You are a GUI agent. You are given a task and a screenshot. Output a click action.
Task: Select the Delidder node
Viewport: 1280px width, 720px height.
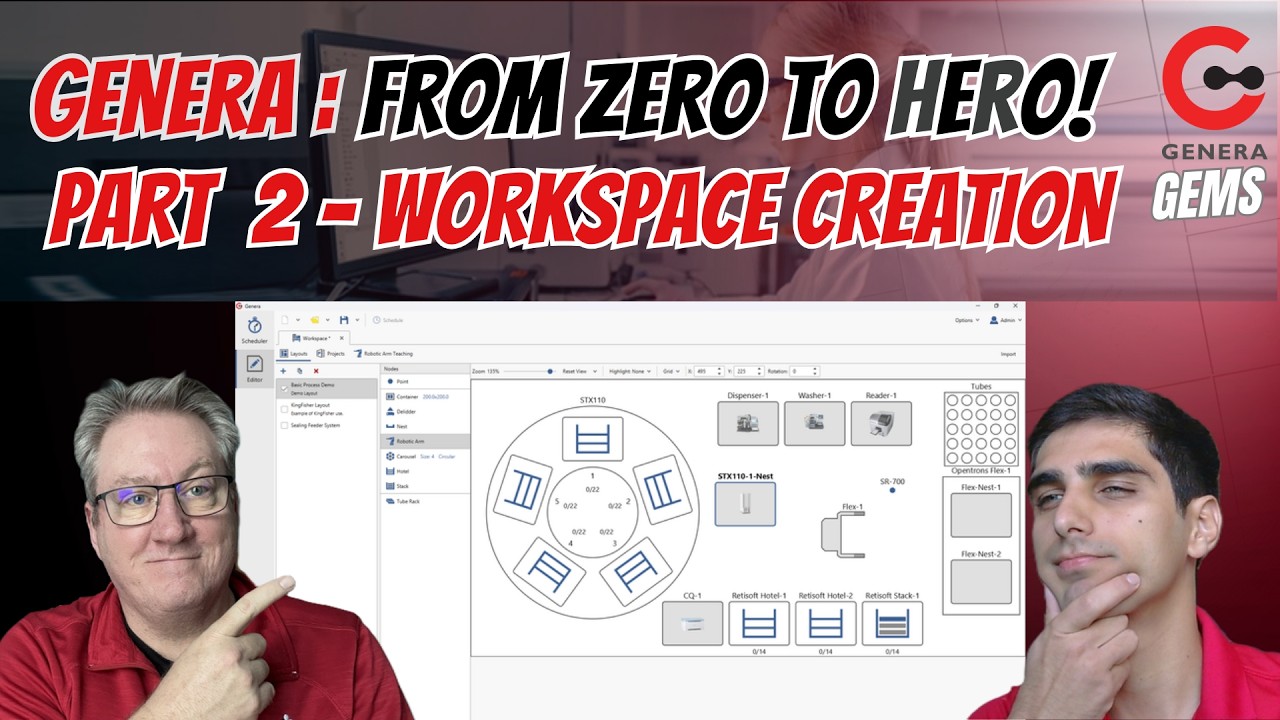pos(425,411)
